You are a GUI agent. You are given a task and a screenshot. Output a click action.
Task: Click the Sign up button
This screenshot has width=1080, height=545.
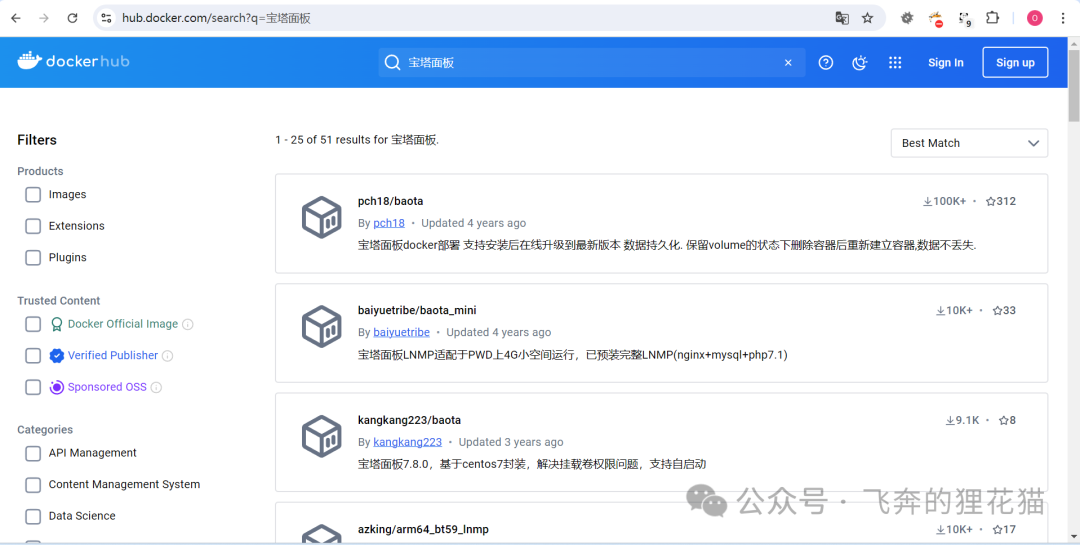click(x=1015, y=63)
